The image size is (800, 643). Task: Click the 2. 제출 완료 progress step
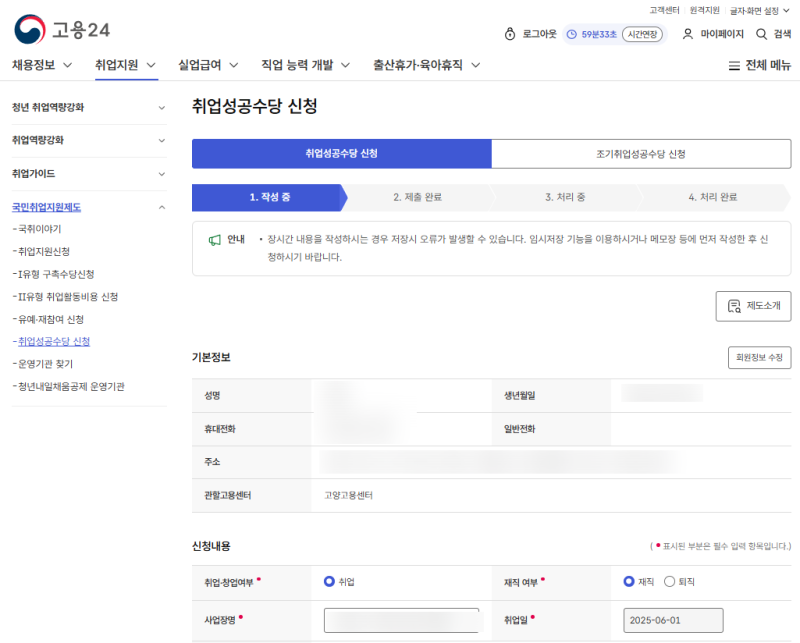pos(417,197)
